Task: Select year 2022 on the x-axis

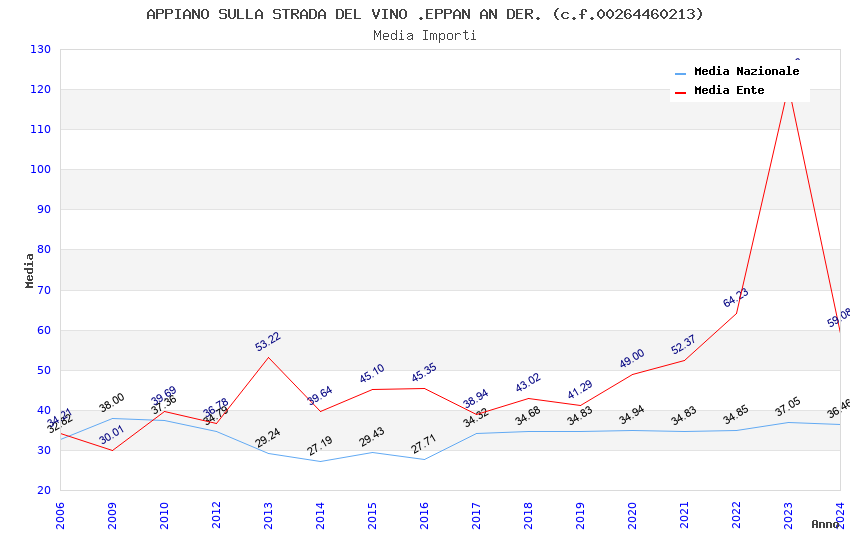Action: (x=737, y=515)
